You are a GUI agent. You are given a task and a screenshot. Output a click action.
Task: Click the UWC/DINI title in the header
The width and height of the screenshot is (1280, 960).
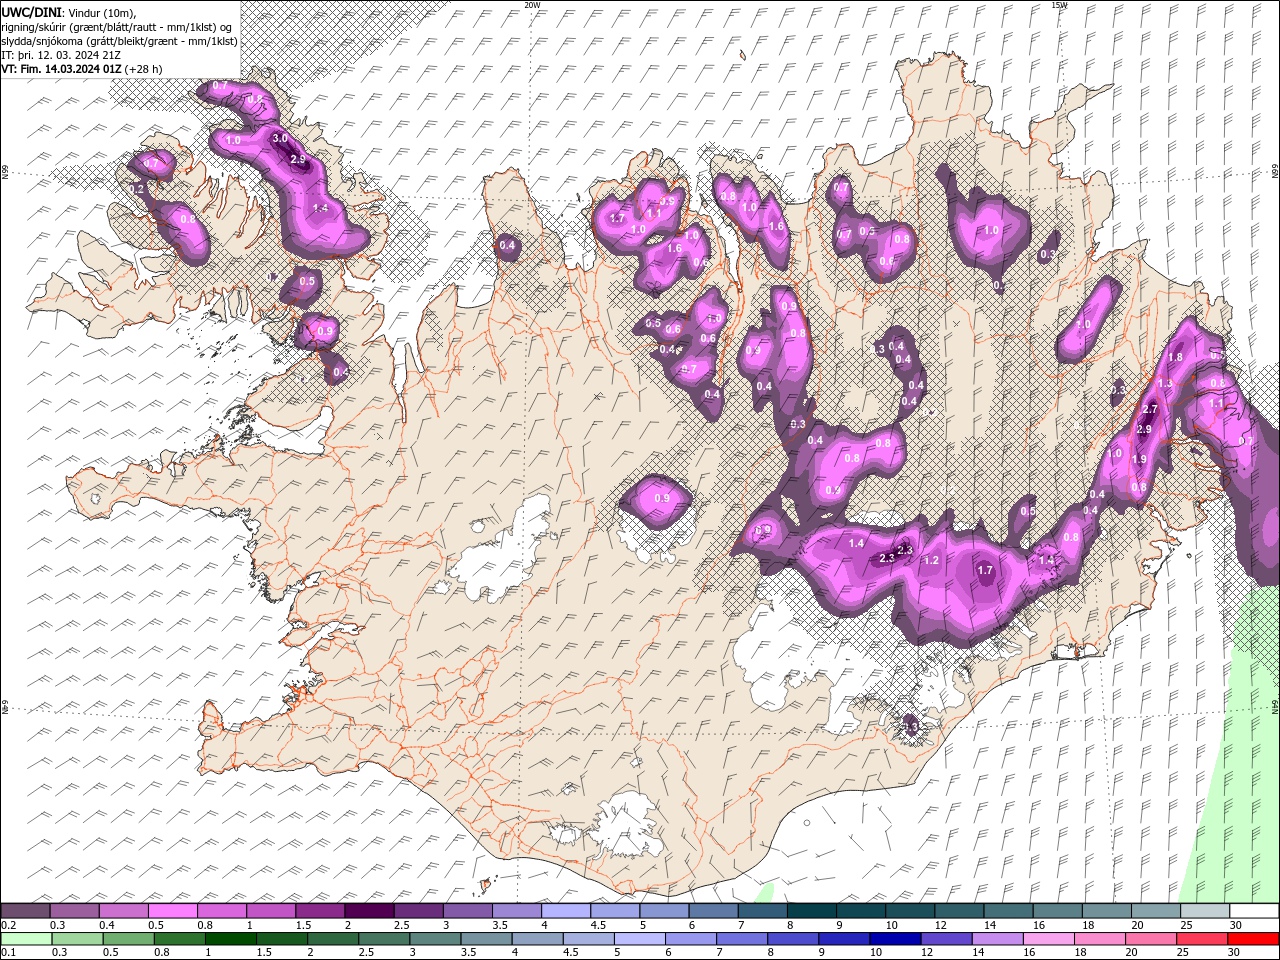coord(33,11)
